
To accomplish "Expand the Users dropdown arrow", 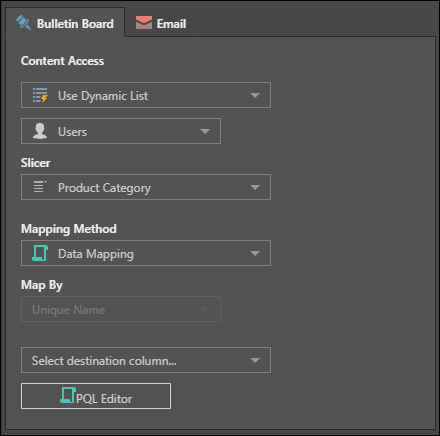I will coord(205,131).
